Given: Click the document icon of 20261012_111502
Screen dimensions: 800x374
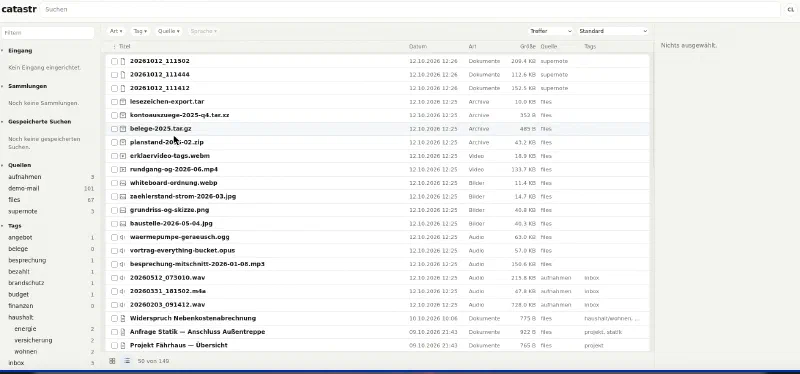Looking at the screenshot, I should (x=122, y=61).
